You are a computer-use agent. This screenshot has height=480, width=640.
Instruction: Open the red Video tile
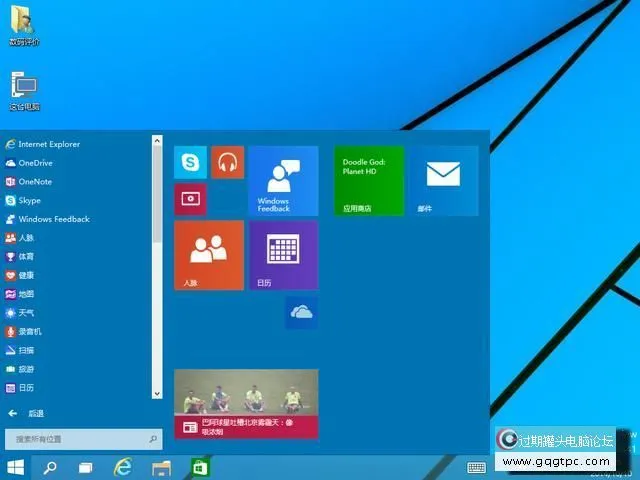pos(190,198)
